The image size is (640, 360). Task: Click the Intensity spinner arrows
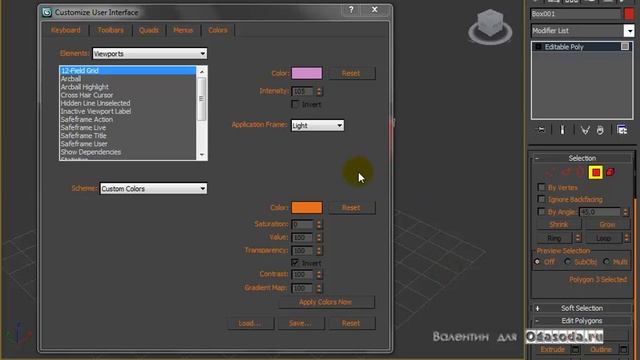coord(319,91)
